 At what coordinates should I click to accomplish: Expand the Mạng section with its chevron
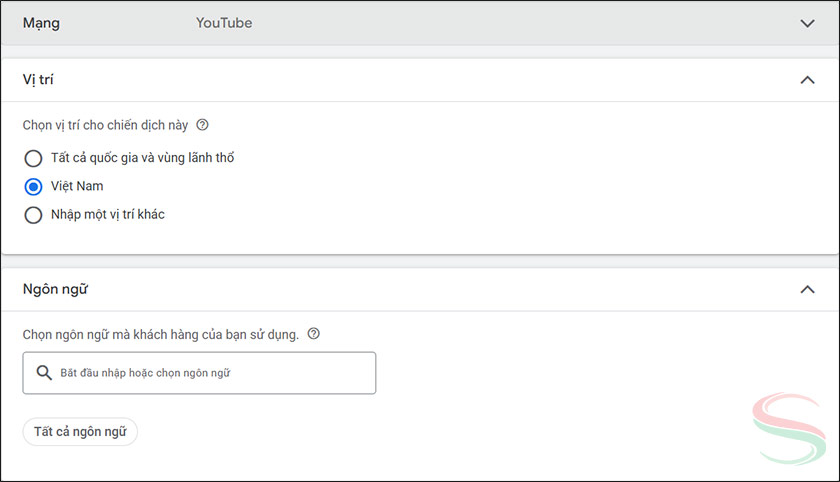808,24
